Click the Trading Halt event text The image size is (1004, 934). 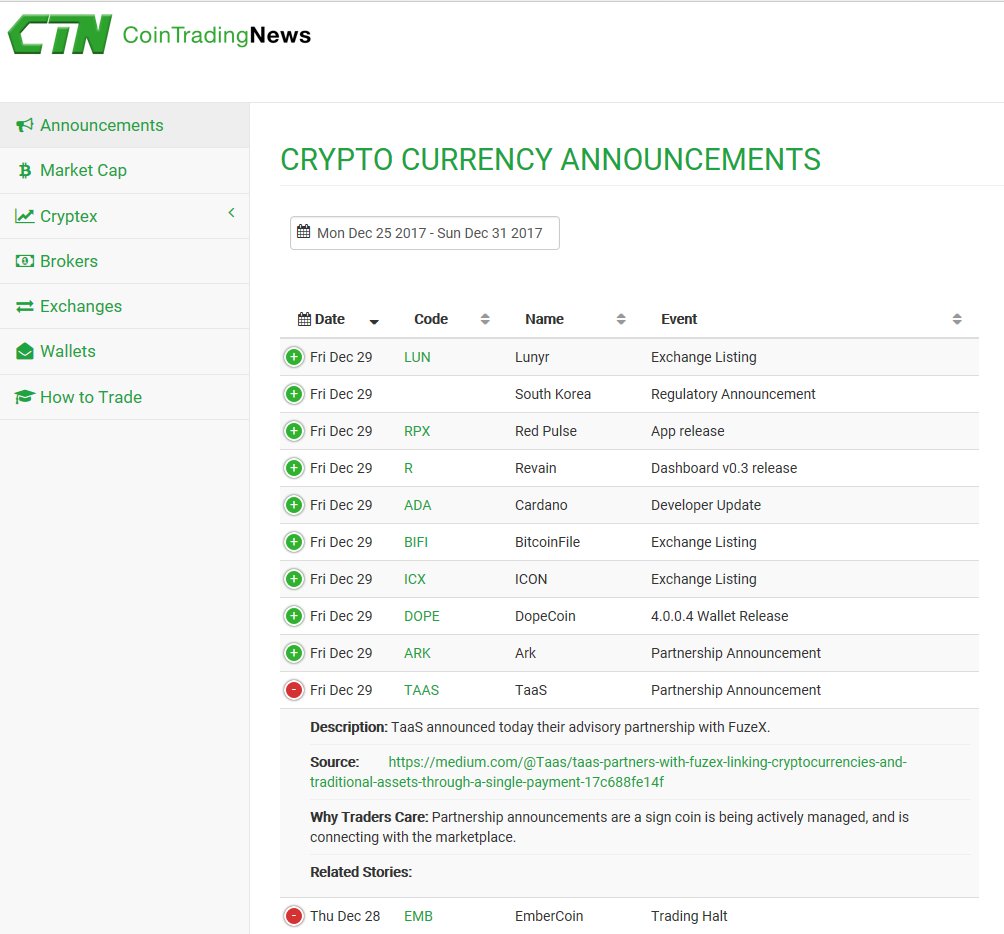689,916
